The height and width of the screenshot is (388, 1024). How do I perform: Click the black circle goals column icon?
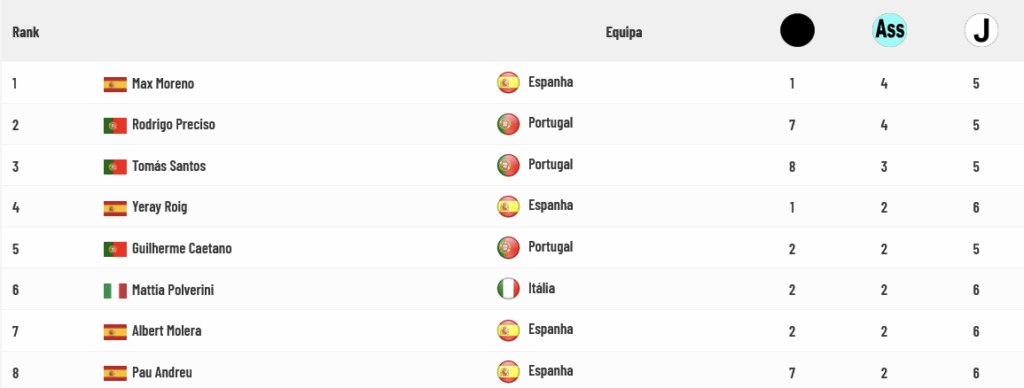tap(797, 31)
